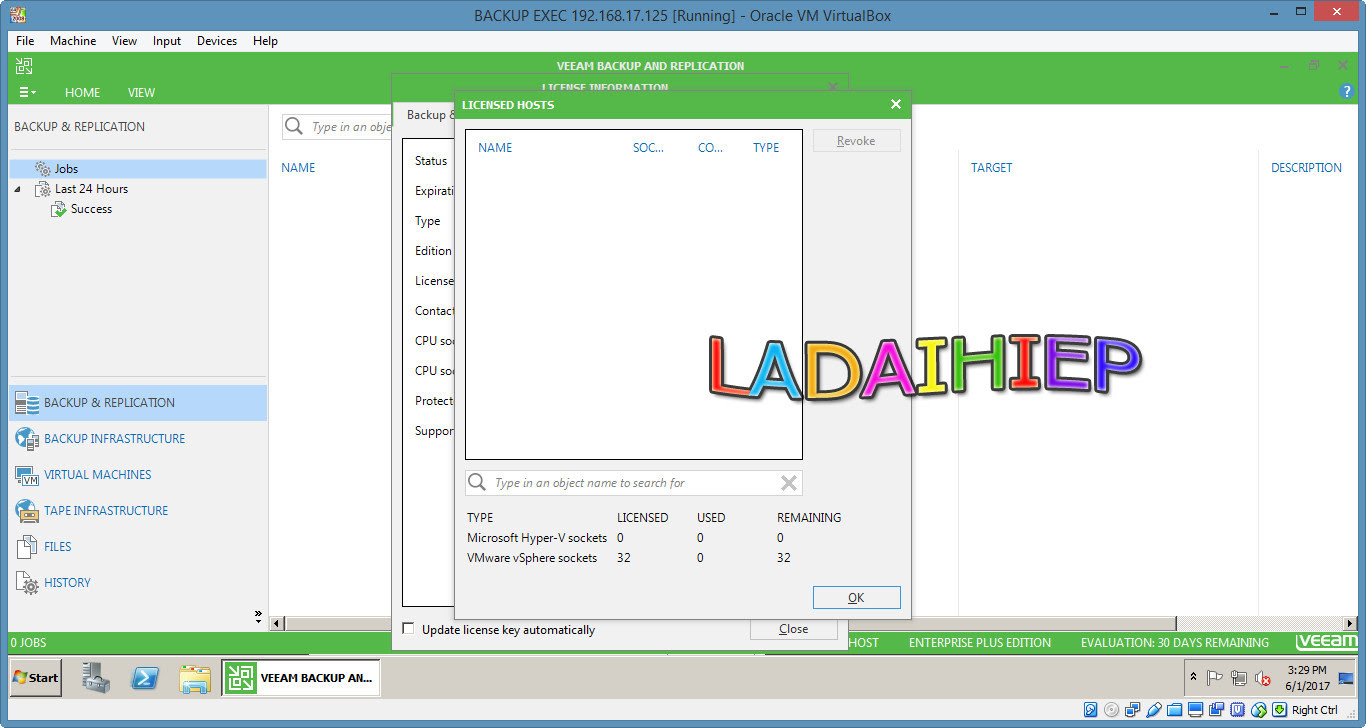The image size is (1366, 728).
Task: Clear Licensed Hosts search with X icon
Action: click(789, 483)
